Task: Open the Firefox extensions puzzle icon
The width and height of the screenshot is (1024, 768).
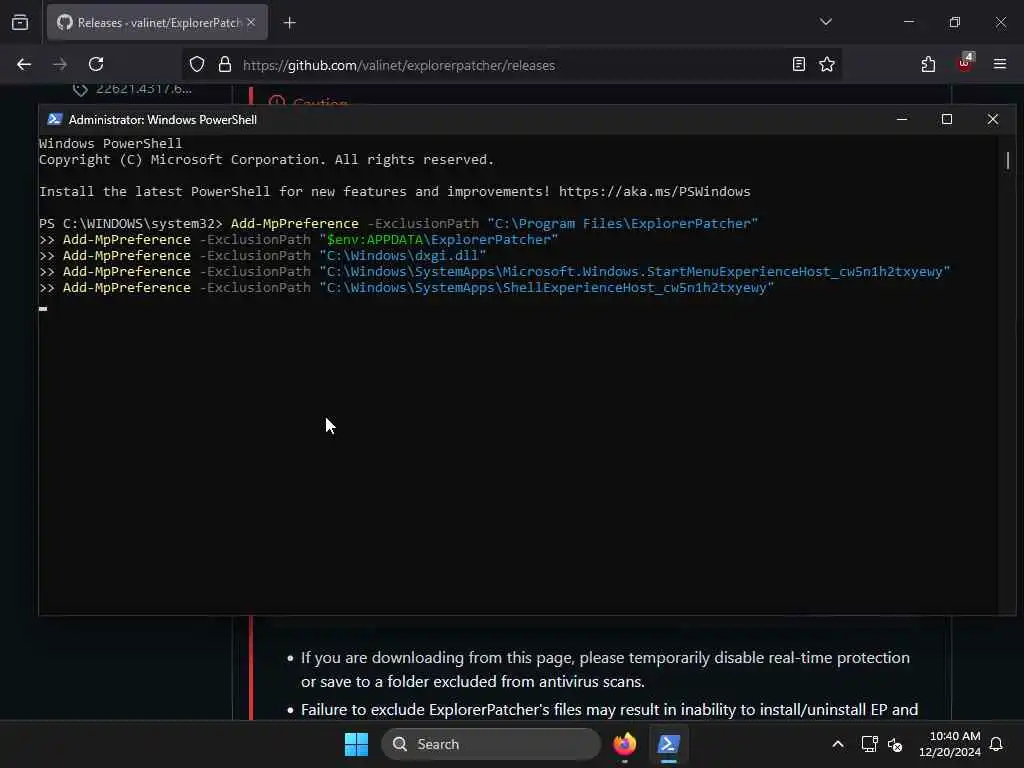Action: [x=928, y=64]
